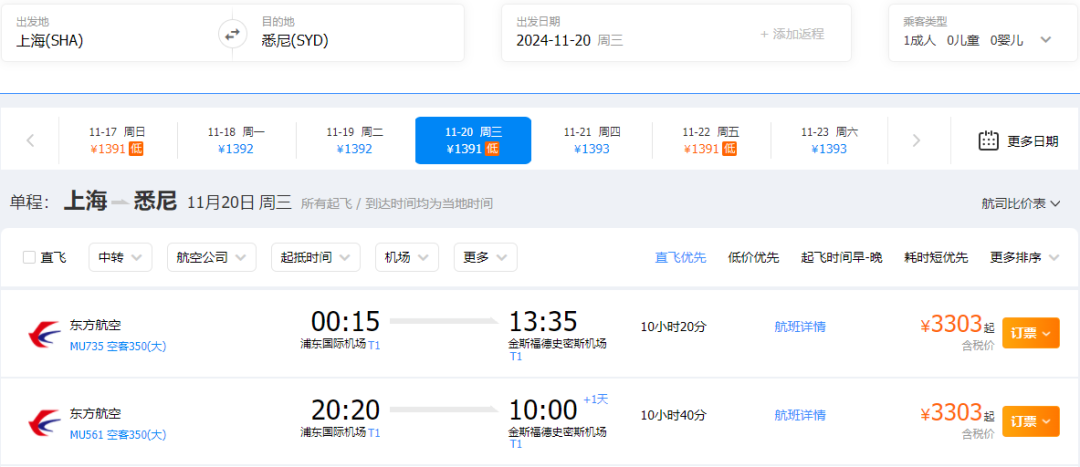Sort by 低价优先 lowest price
The image size is (1080, 467).
753,257
